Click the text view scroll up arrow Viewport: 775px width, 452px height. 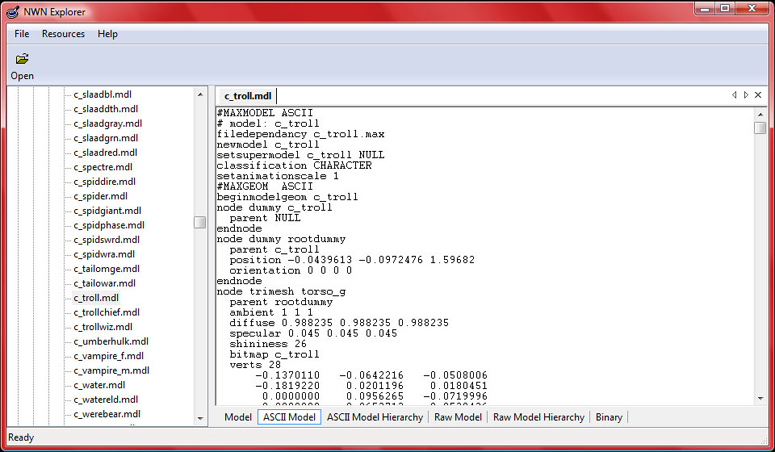point(760,115)
